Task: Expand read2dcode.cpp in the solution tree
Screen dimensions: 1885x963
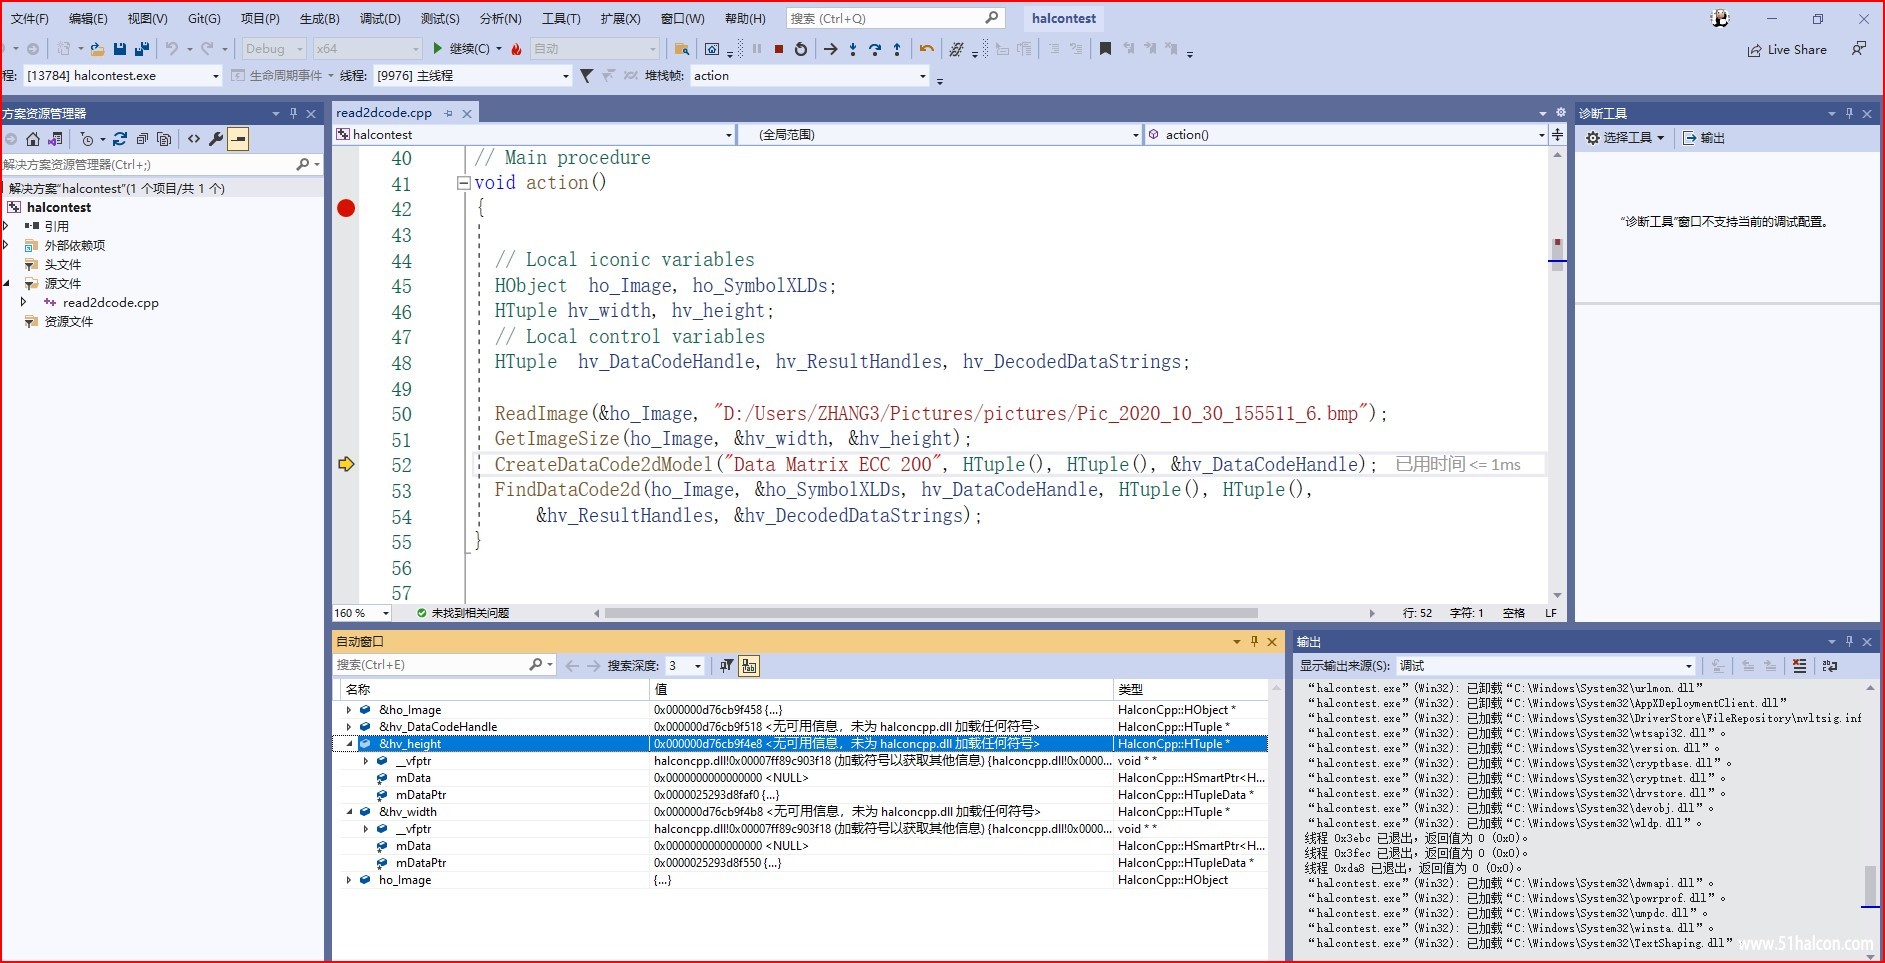Action: coord(23,302)
